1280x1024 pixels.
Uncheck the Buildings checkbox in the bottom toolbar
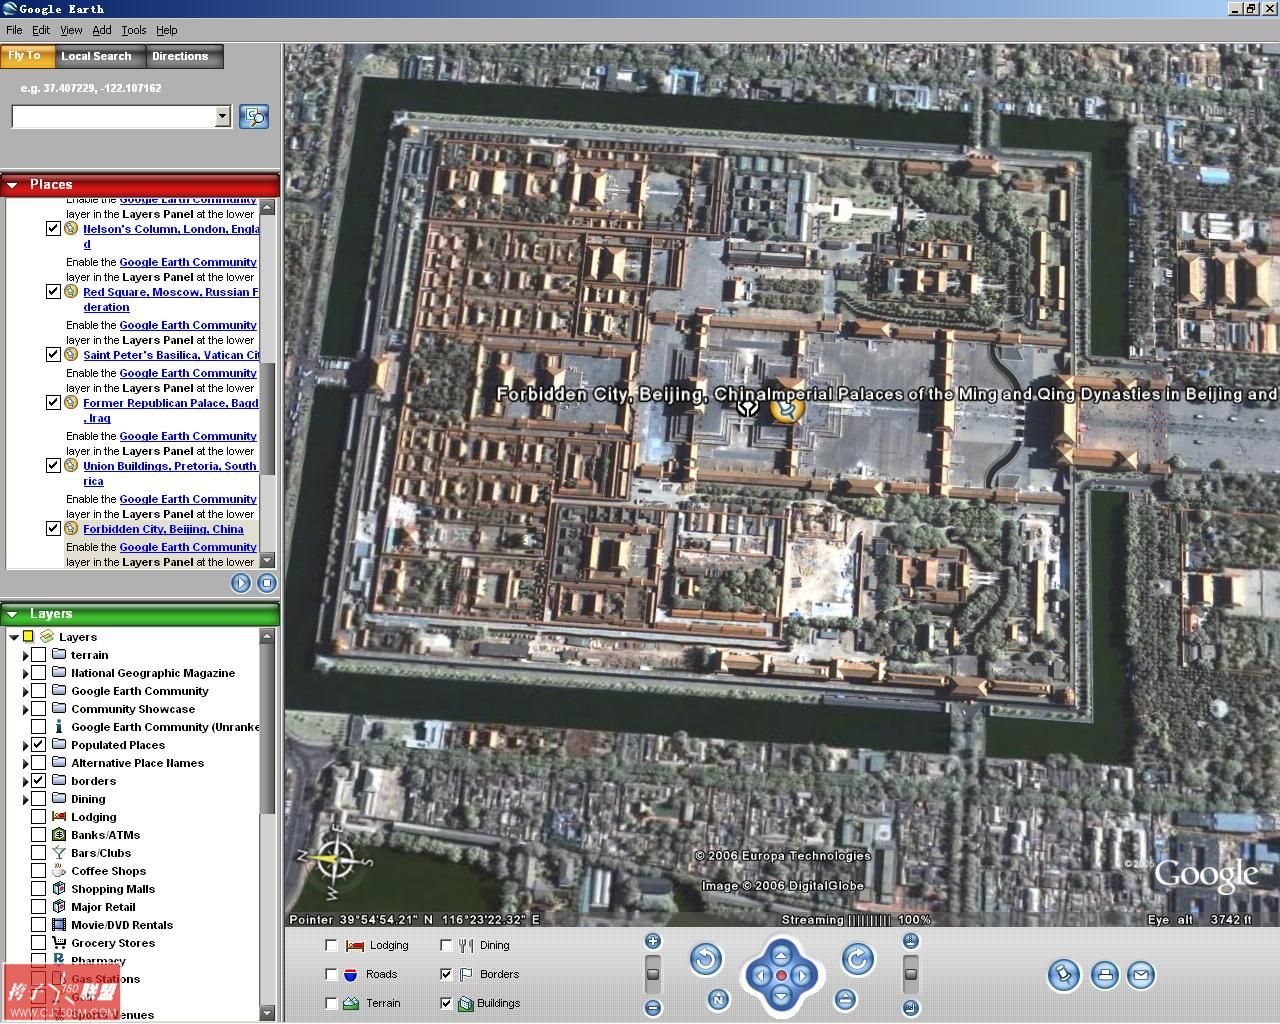[x=446, y=1003]
